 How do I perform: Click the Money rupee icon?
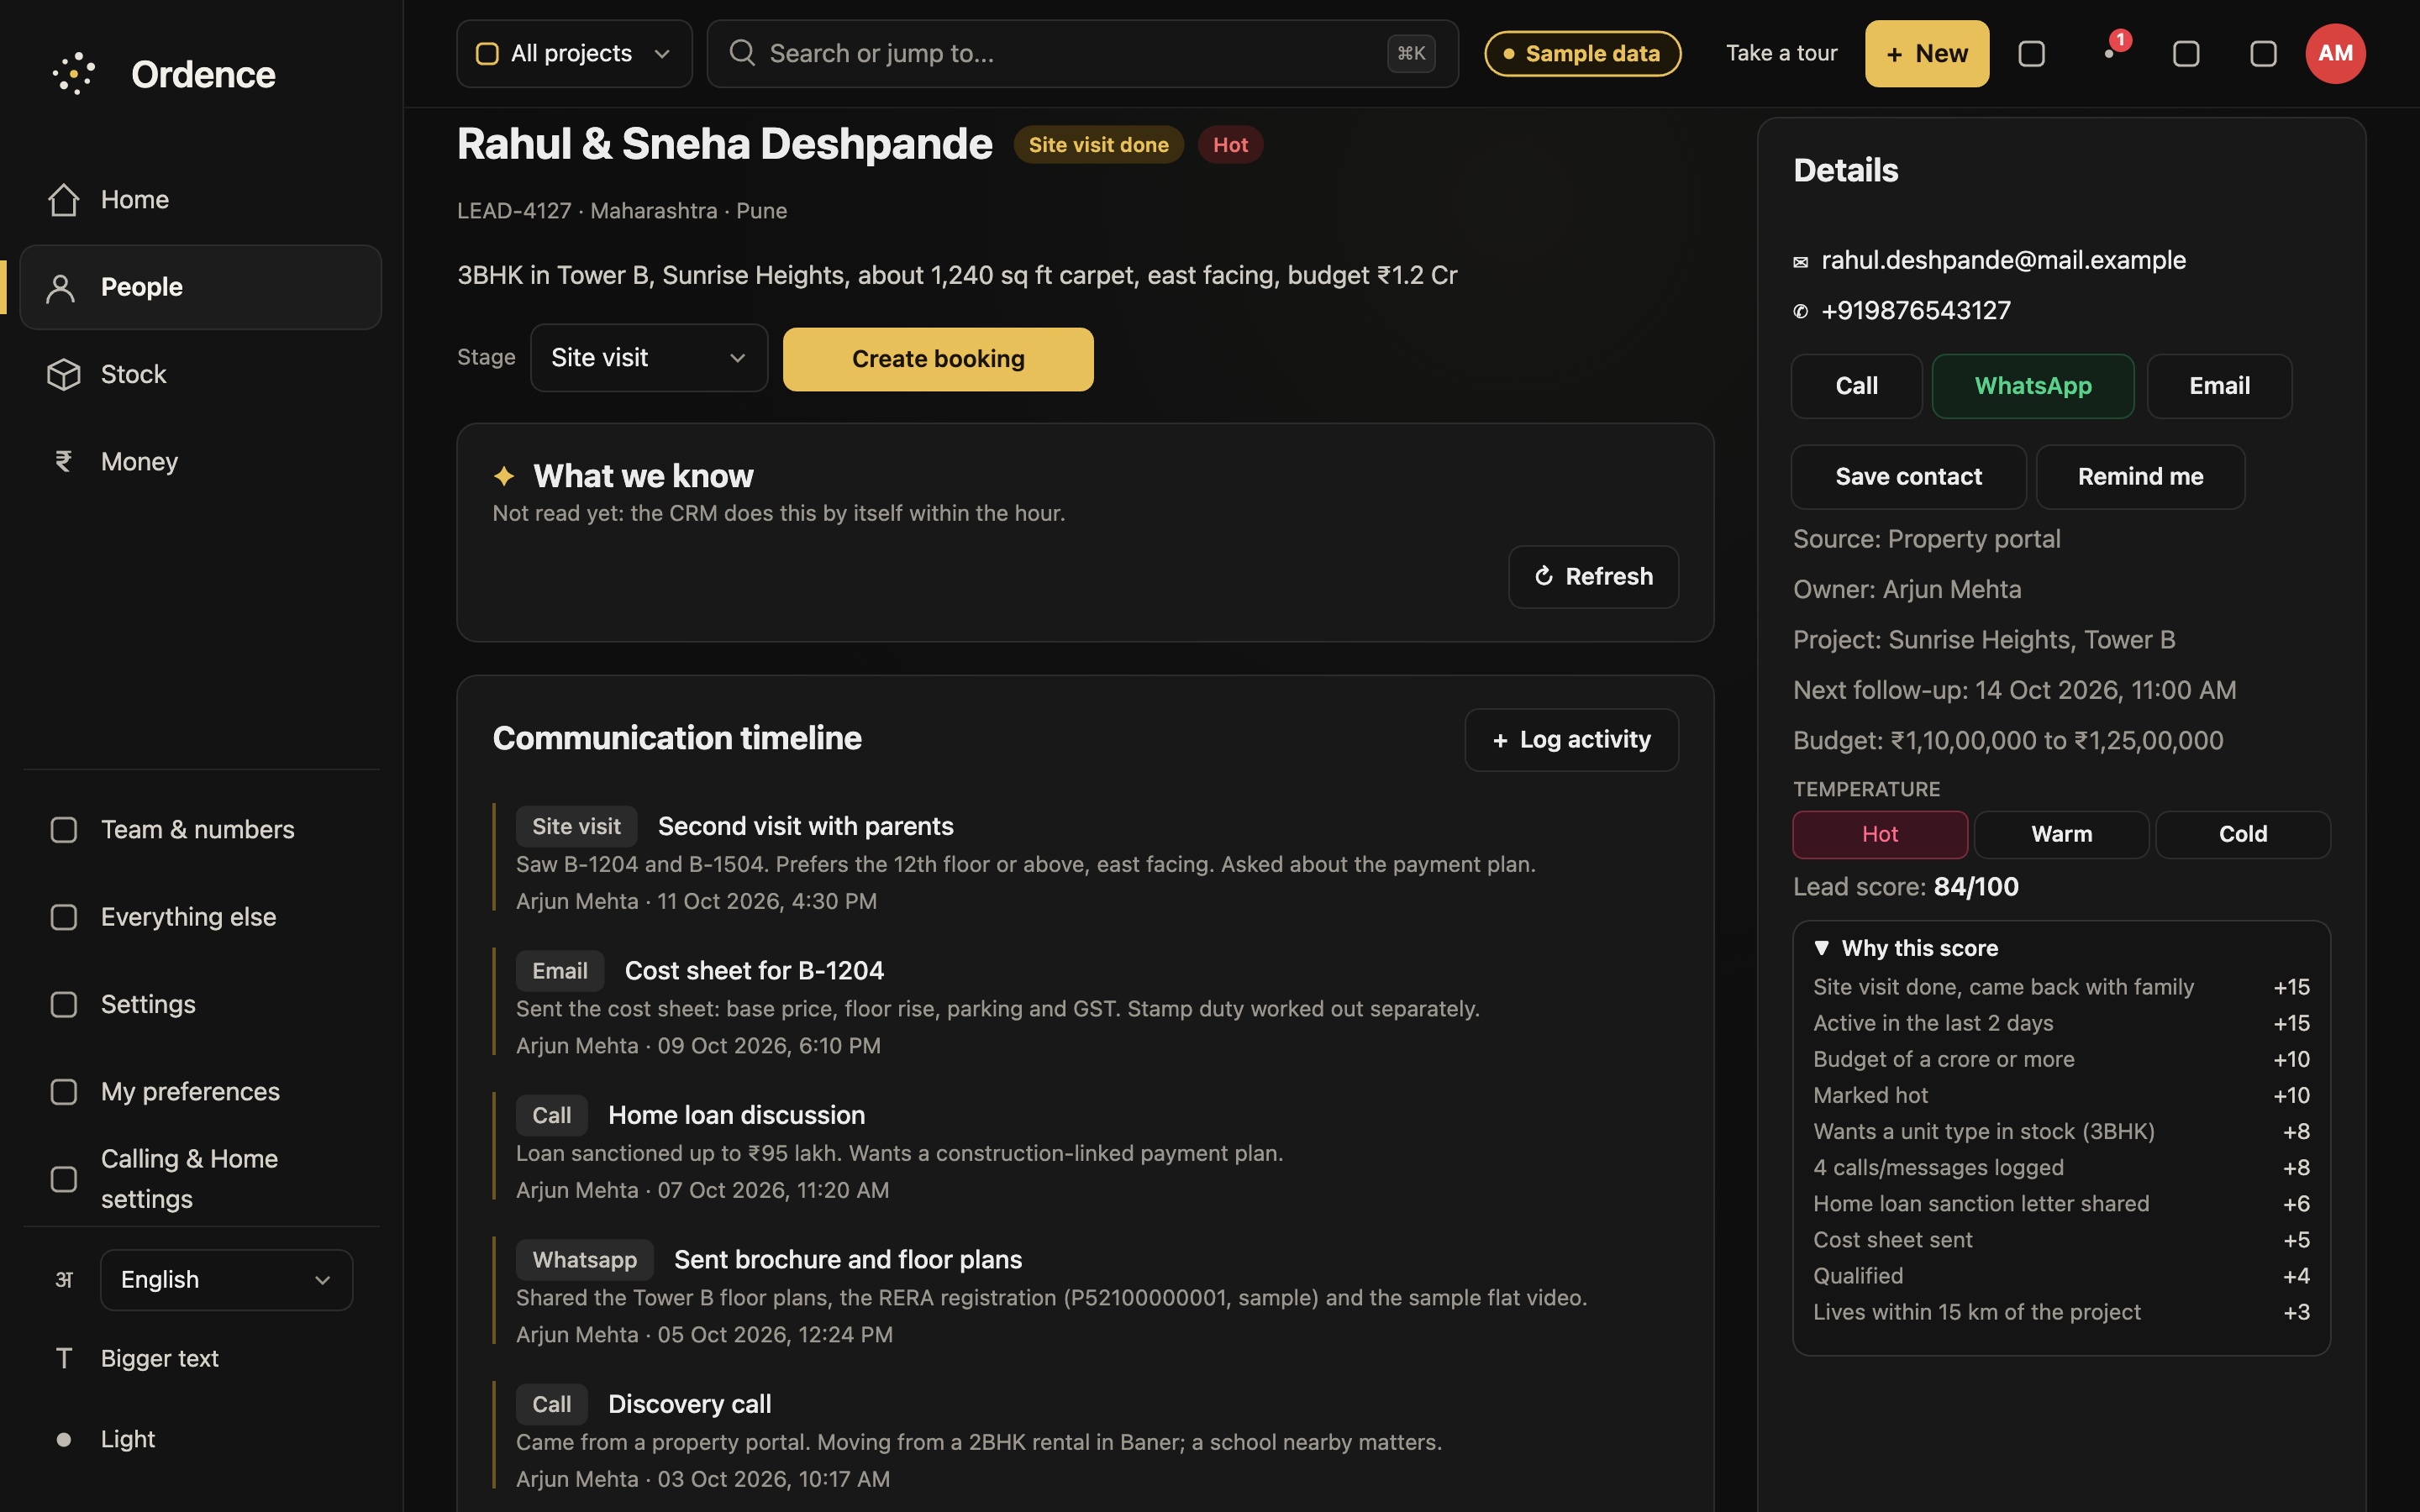(64, 461)
